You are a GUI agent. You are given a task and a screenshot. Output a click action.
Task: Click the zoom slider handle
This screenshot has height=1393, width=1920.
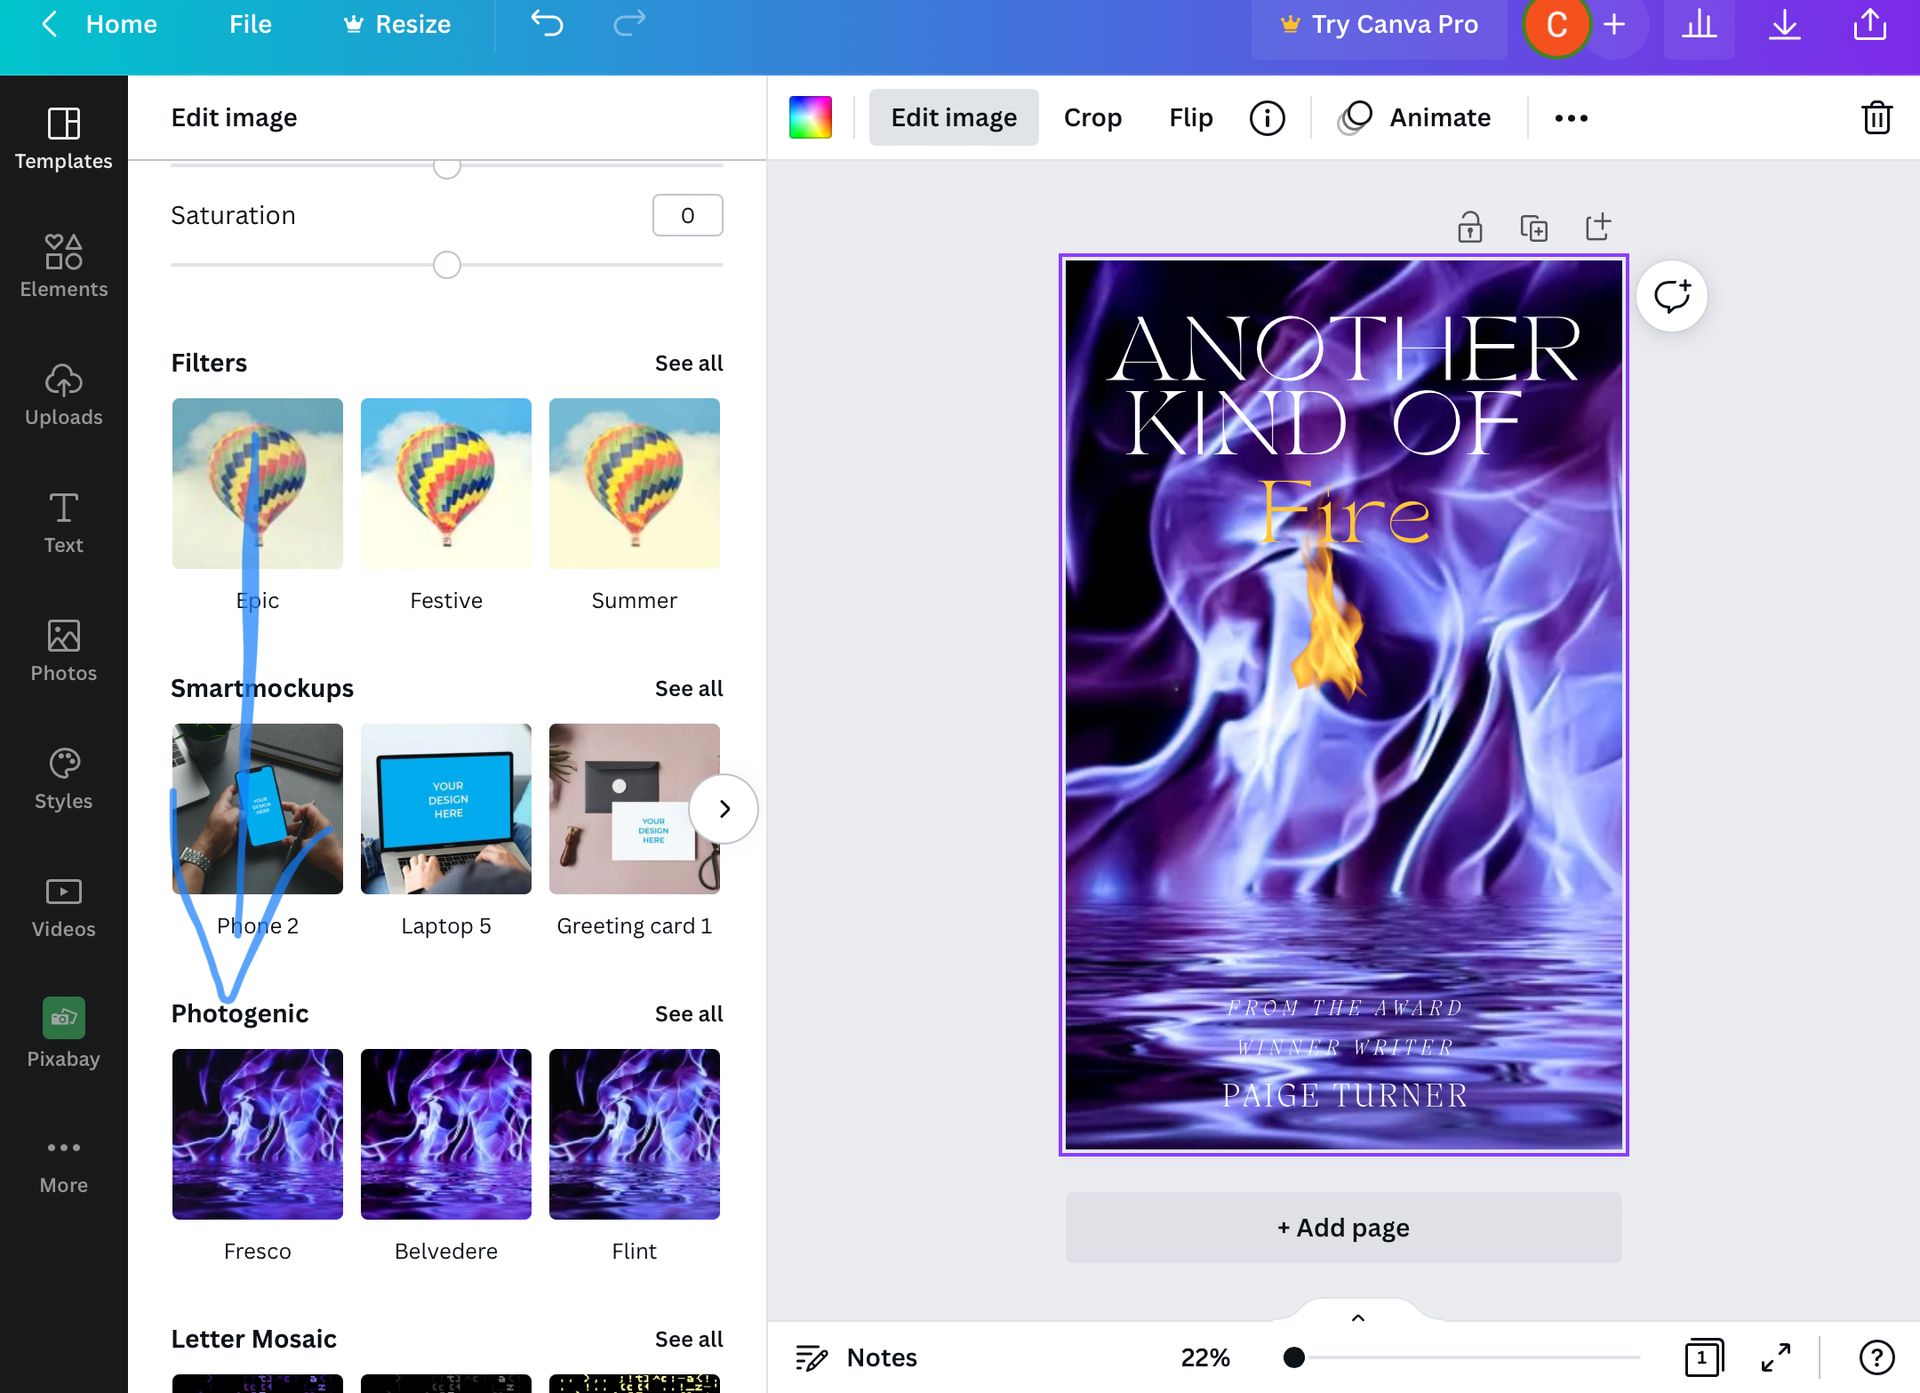pos(1294,1357)
